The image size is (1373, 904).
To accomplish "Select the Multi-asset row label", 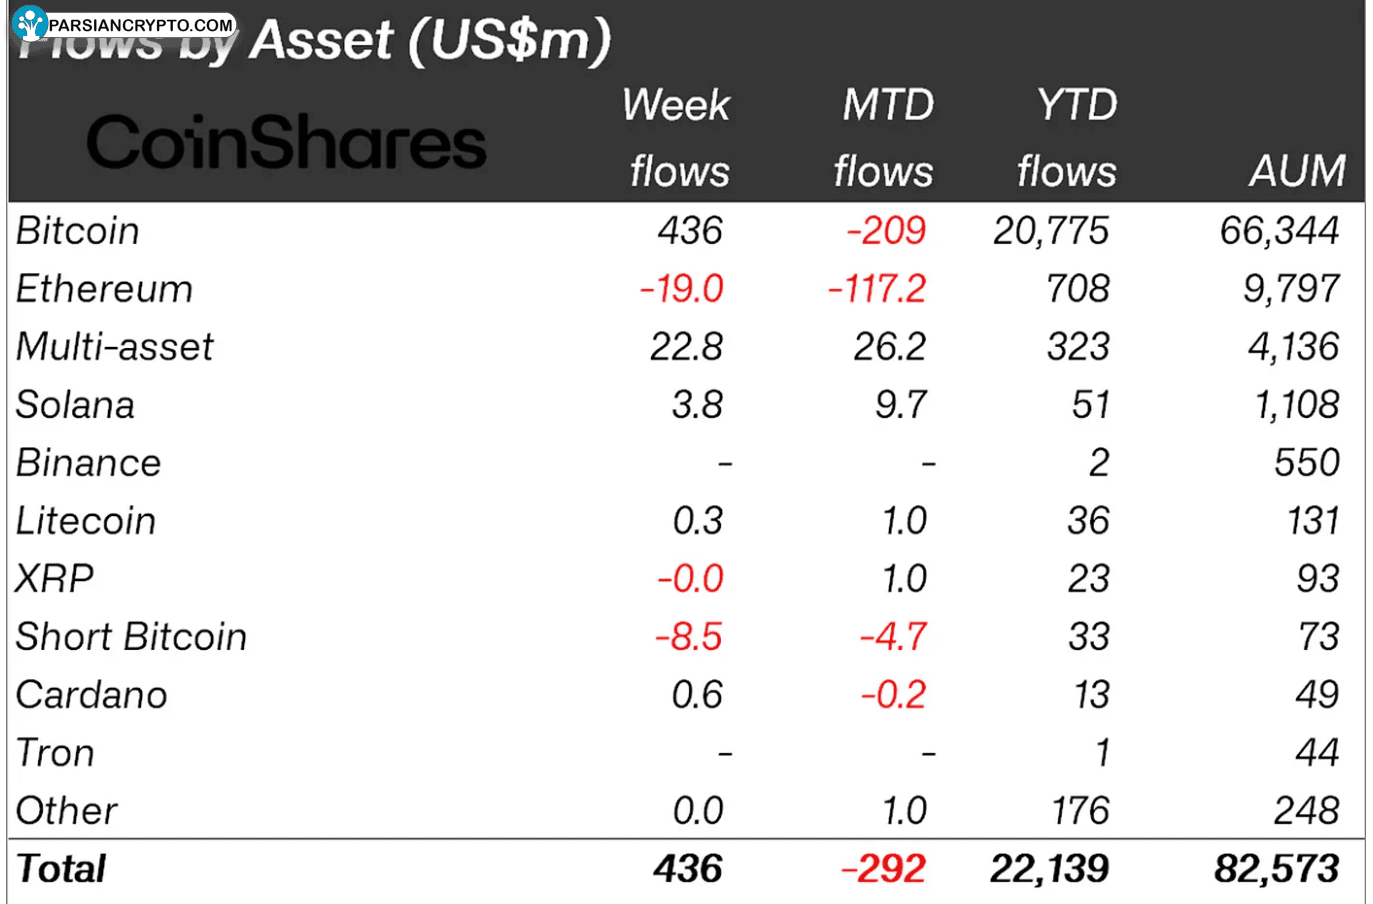I will 115,347.
